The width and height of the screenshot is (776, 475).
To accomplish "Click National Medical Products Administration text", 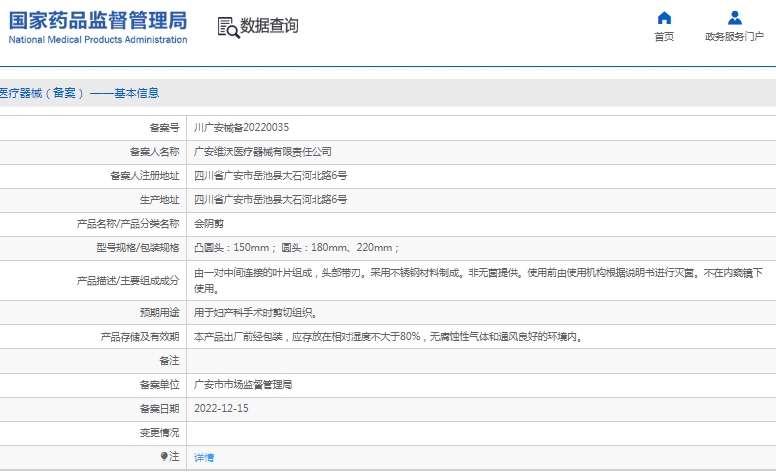I will [98, 40].
